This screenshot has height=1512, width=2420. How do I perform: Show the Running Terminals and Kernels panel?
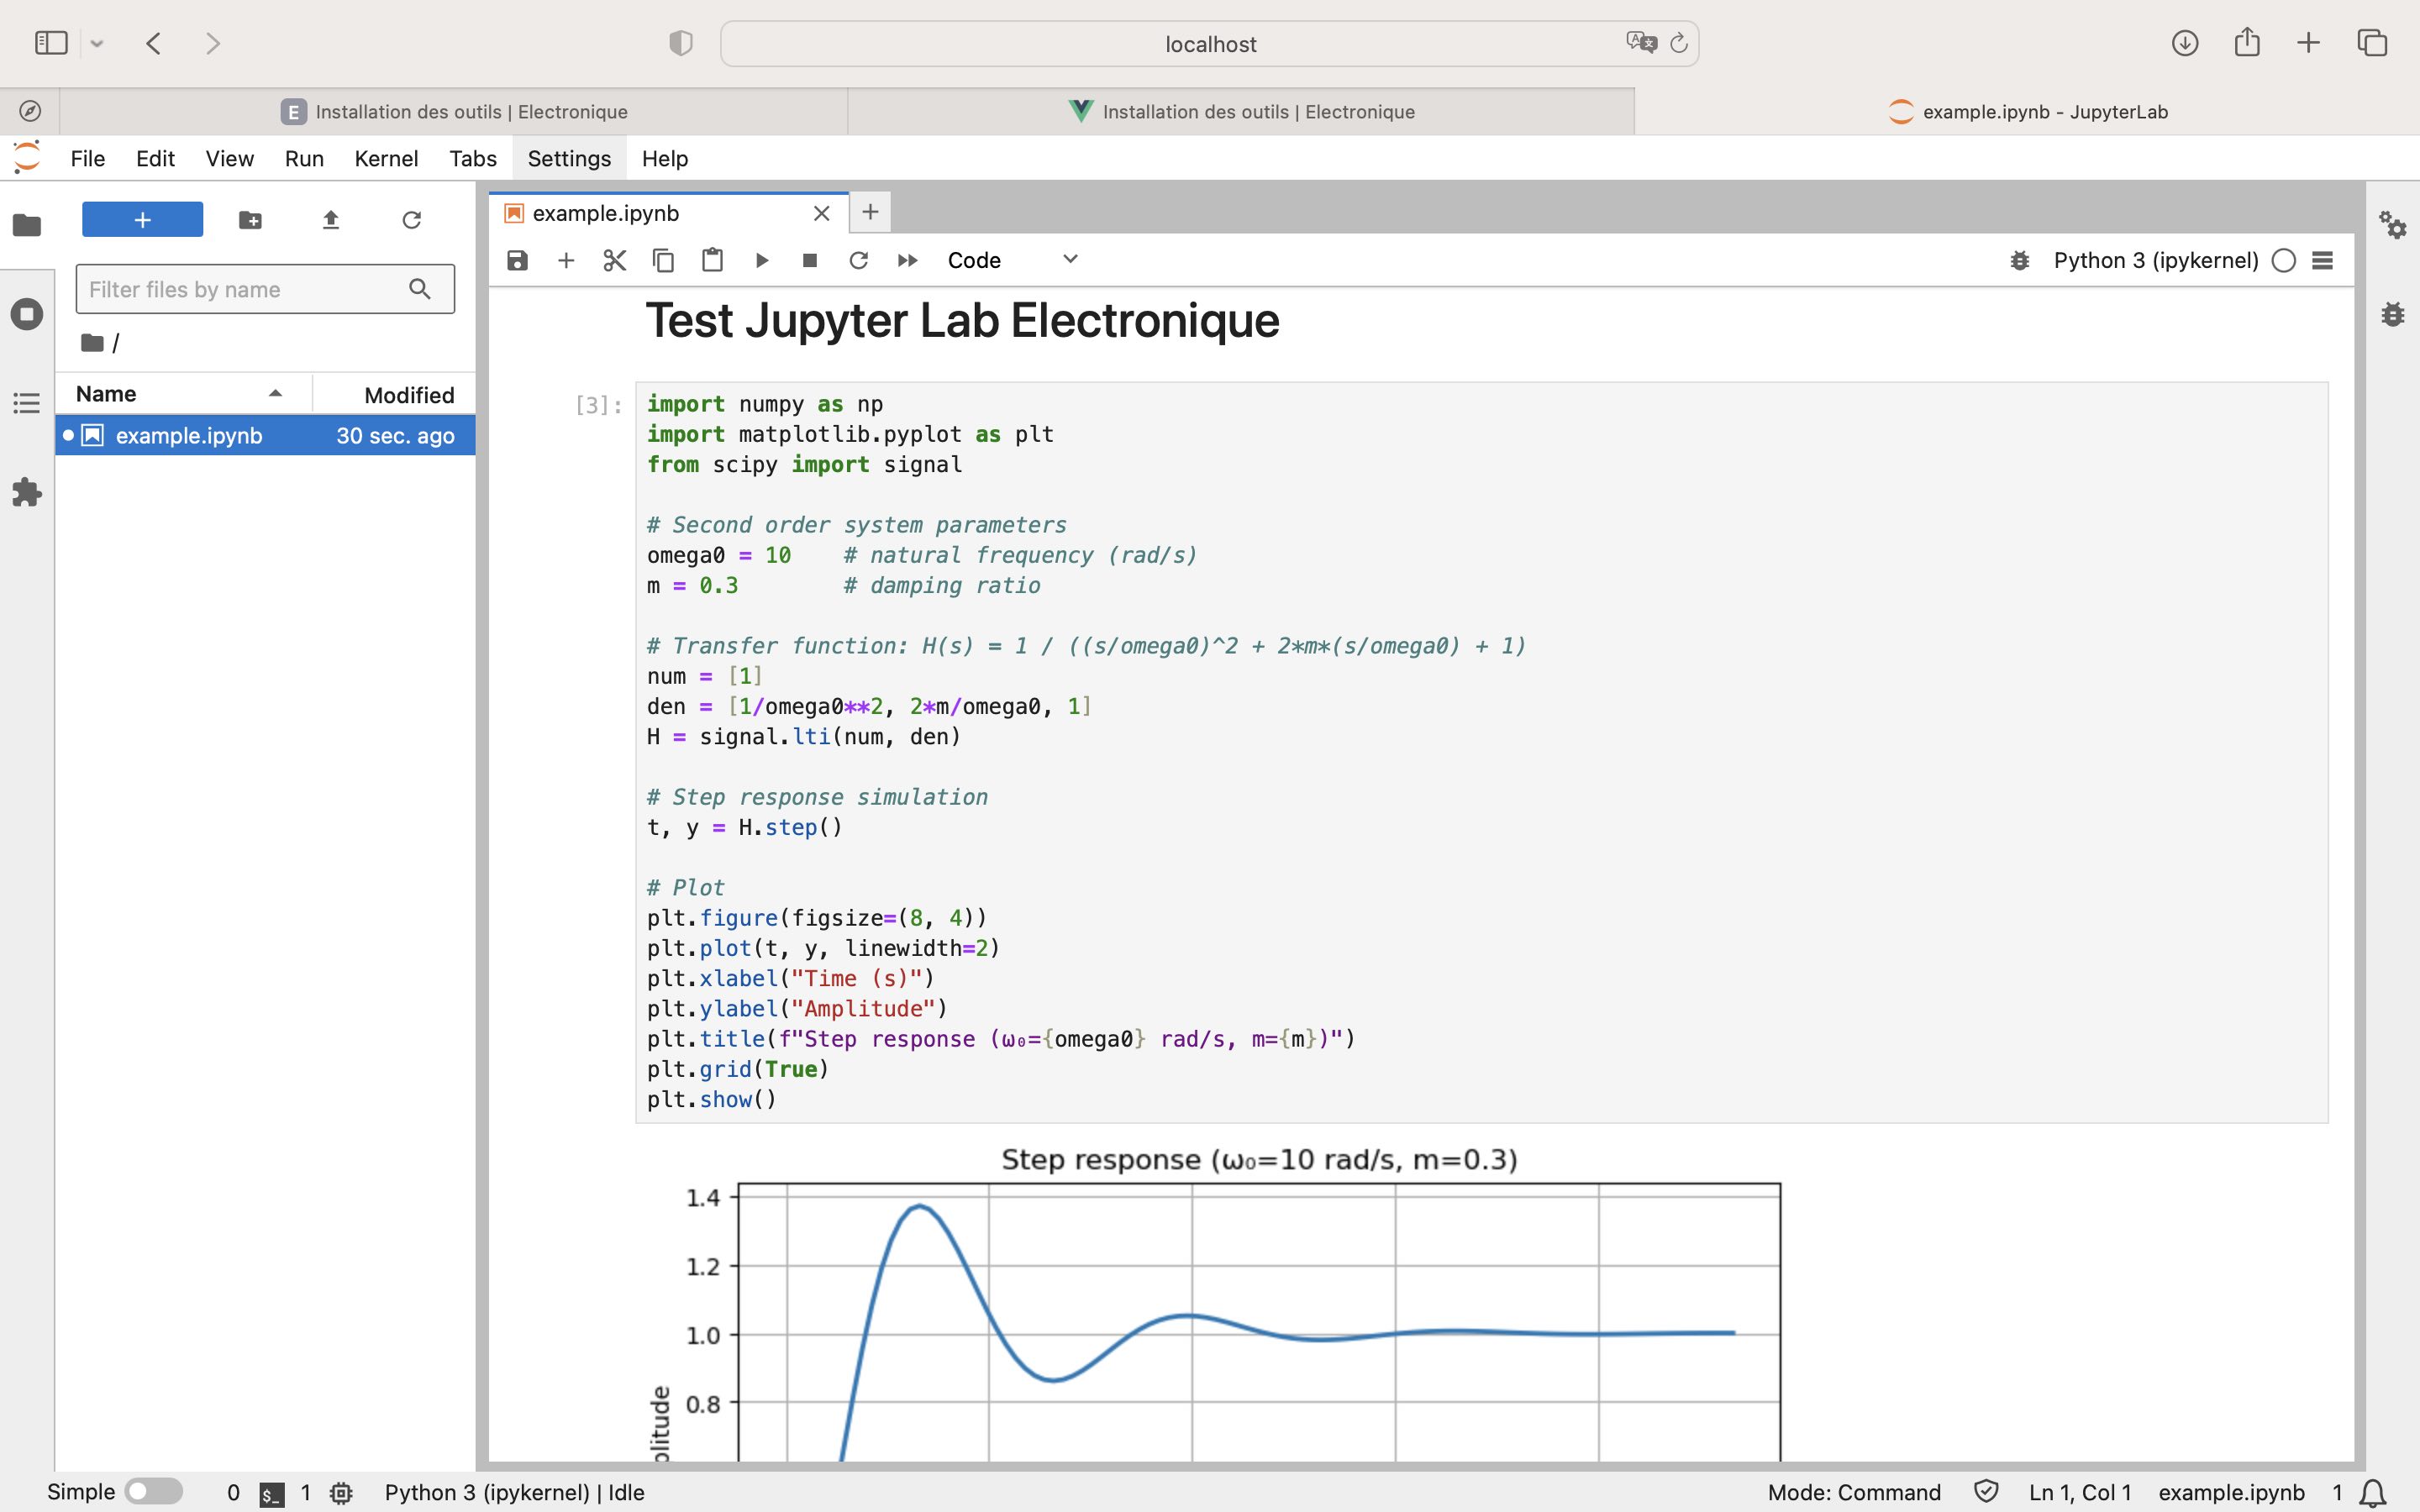pos(27,314)
